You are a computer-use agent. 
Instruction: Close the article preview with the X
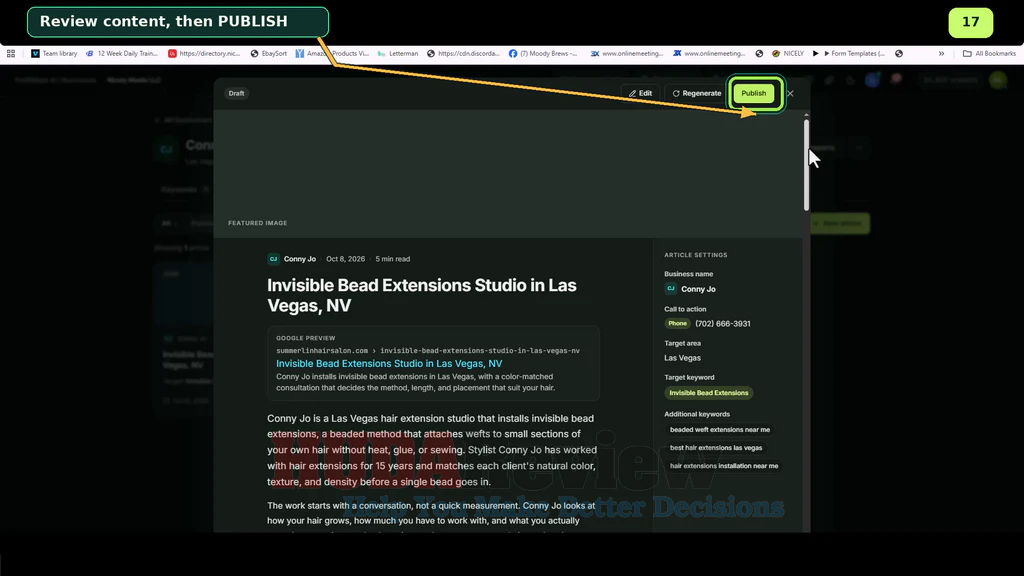(x=790, y=93)
